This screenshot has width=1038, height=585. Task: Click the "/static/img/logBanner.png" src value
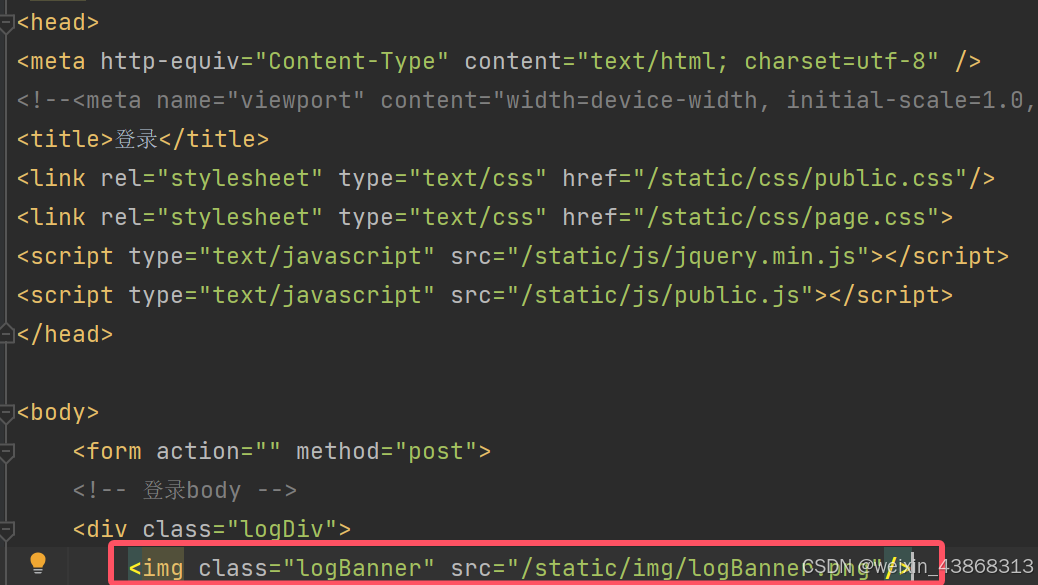click(x=695, y=568)
